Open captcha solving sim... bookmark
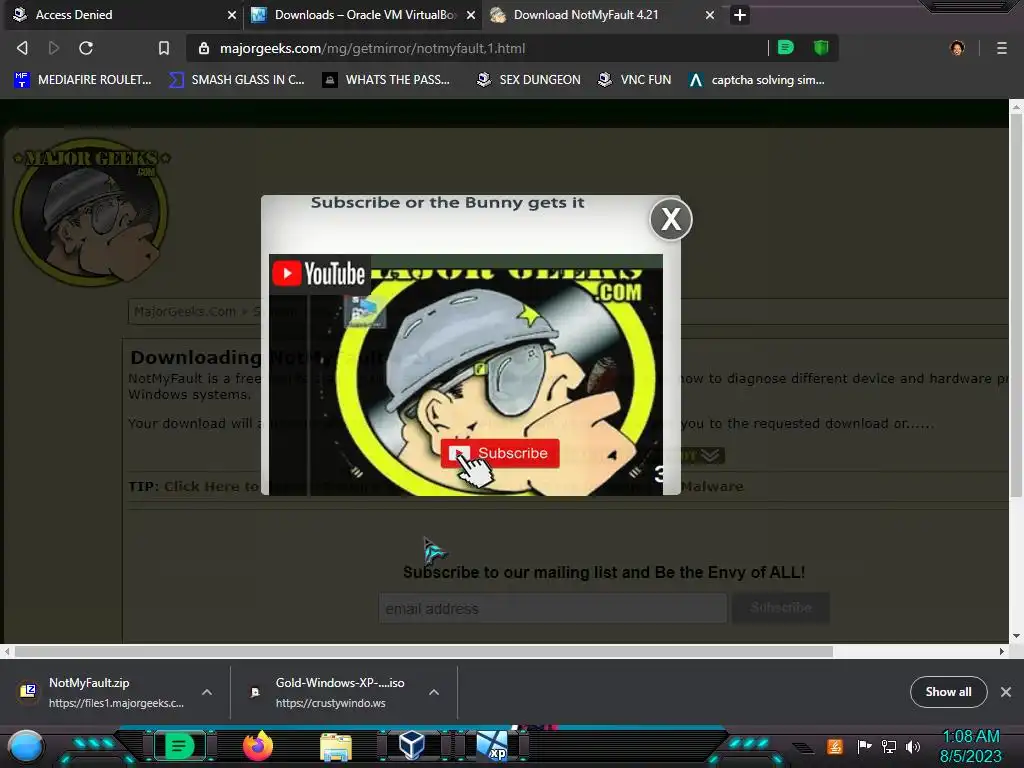 (757, 80)
